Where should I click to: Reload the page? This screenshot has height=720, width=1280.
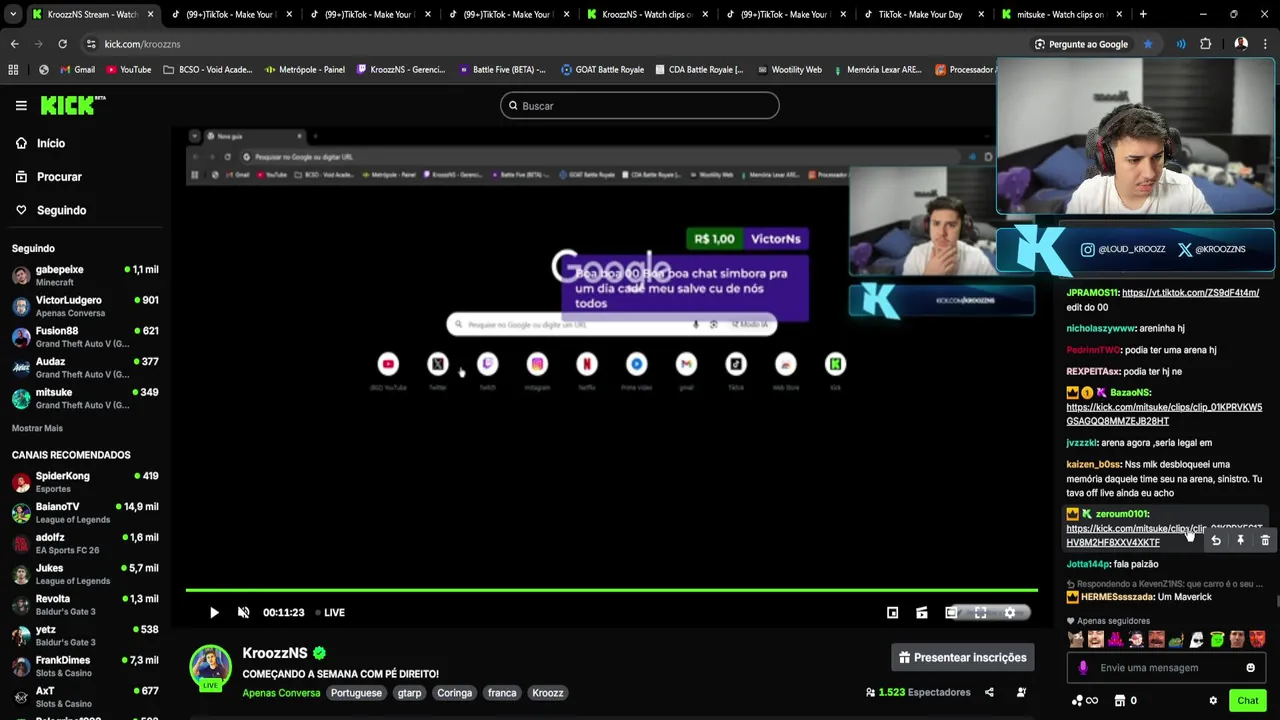[x=62, y=44]
